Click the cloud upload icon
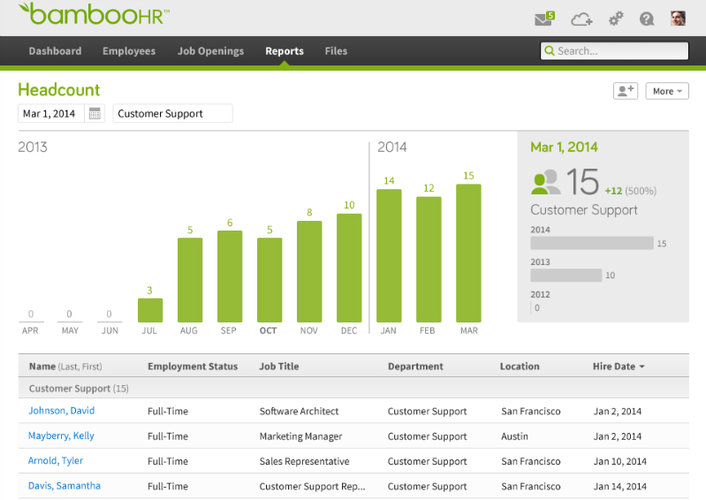Screen dimensions: 706x500 581,18
